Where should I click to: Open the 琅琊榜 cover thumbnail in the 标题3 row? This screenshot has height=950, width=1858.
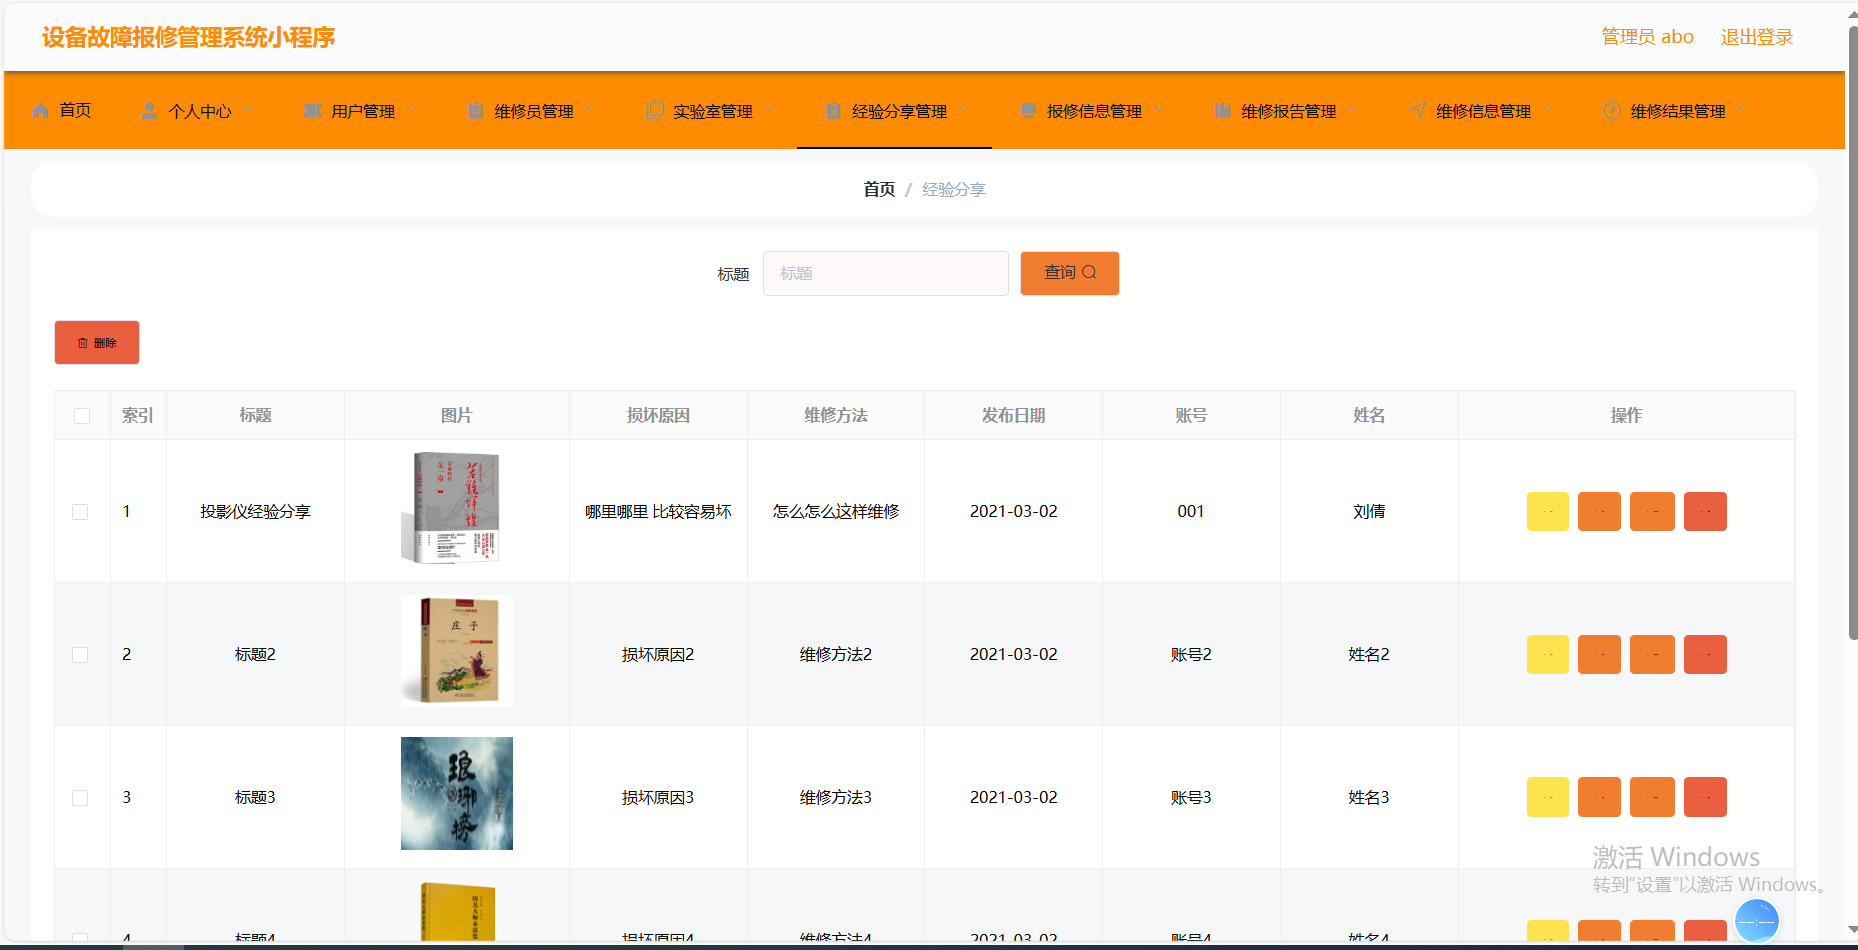[457, 794]
